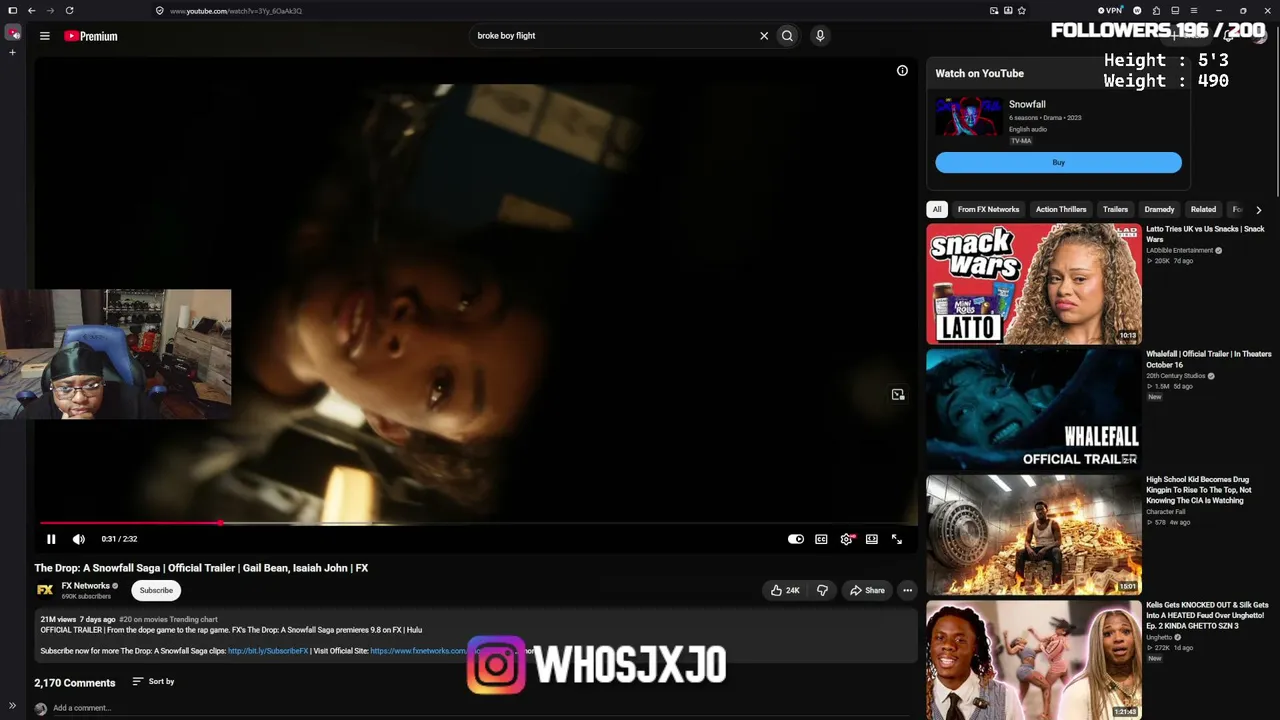The image size is (1280, 720).
Task: Open the 'Latto Tries UK vs Us Snacks' title
Action: click(x=1205, y=234)
